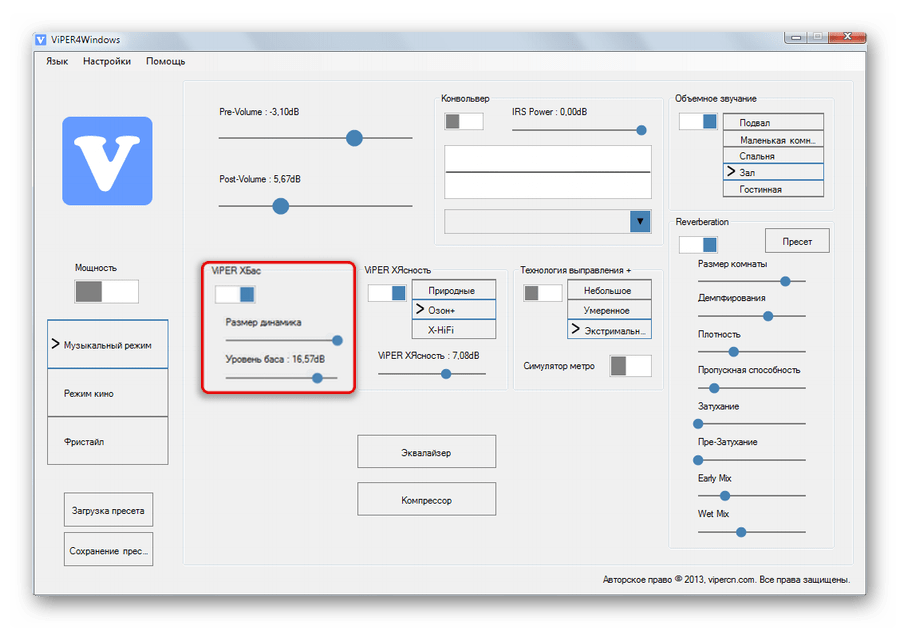Expand the Конвольвер dropdown arrow
Screen dimensions: 900x629
(x=640, y=222)
